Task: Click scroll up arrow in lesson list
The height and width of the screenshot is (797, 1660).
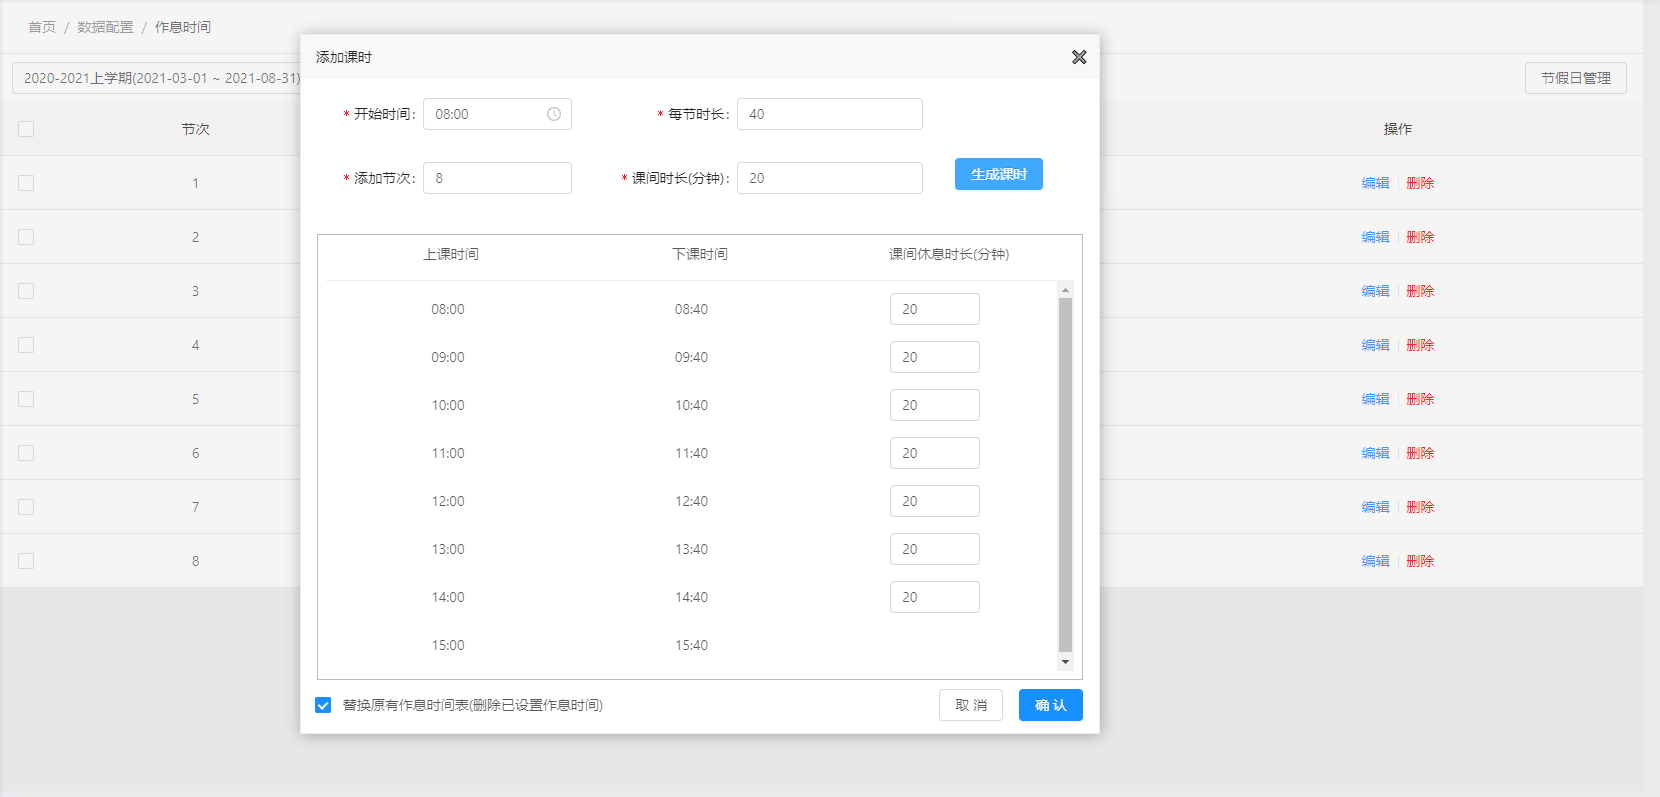Action: click(1065, 290)
